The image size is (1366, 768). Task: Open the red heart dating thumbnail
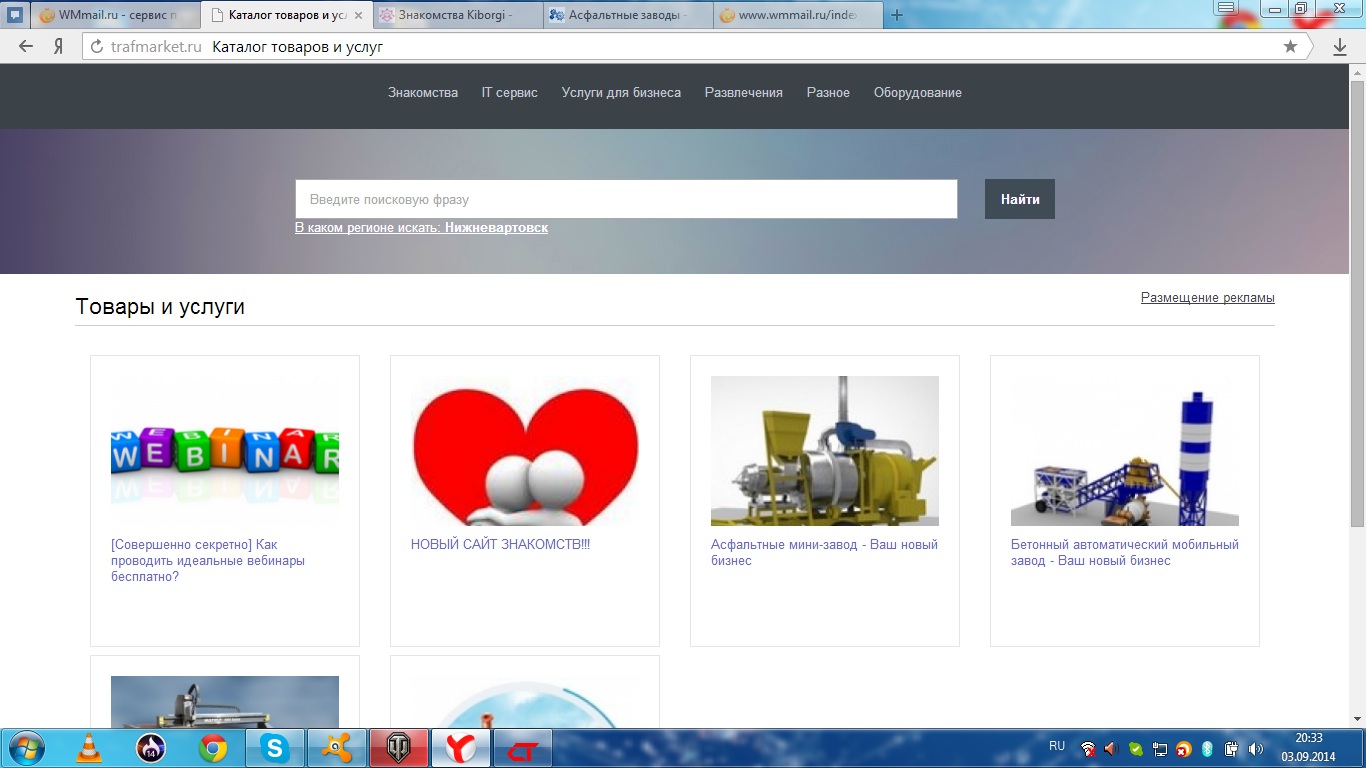pyautogui.click(x=525, y=451)
